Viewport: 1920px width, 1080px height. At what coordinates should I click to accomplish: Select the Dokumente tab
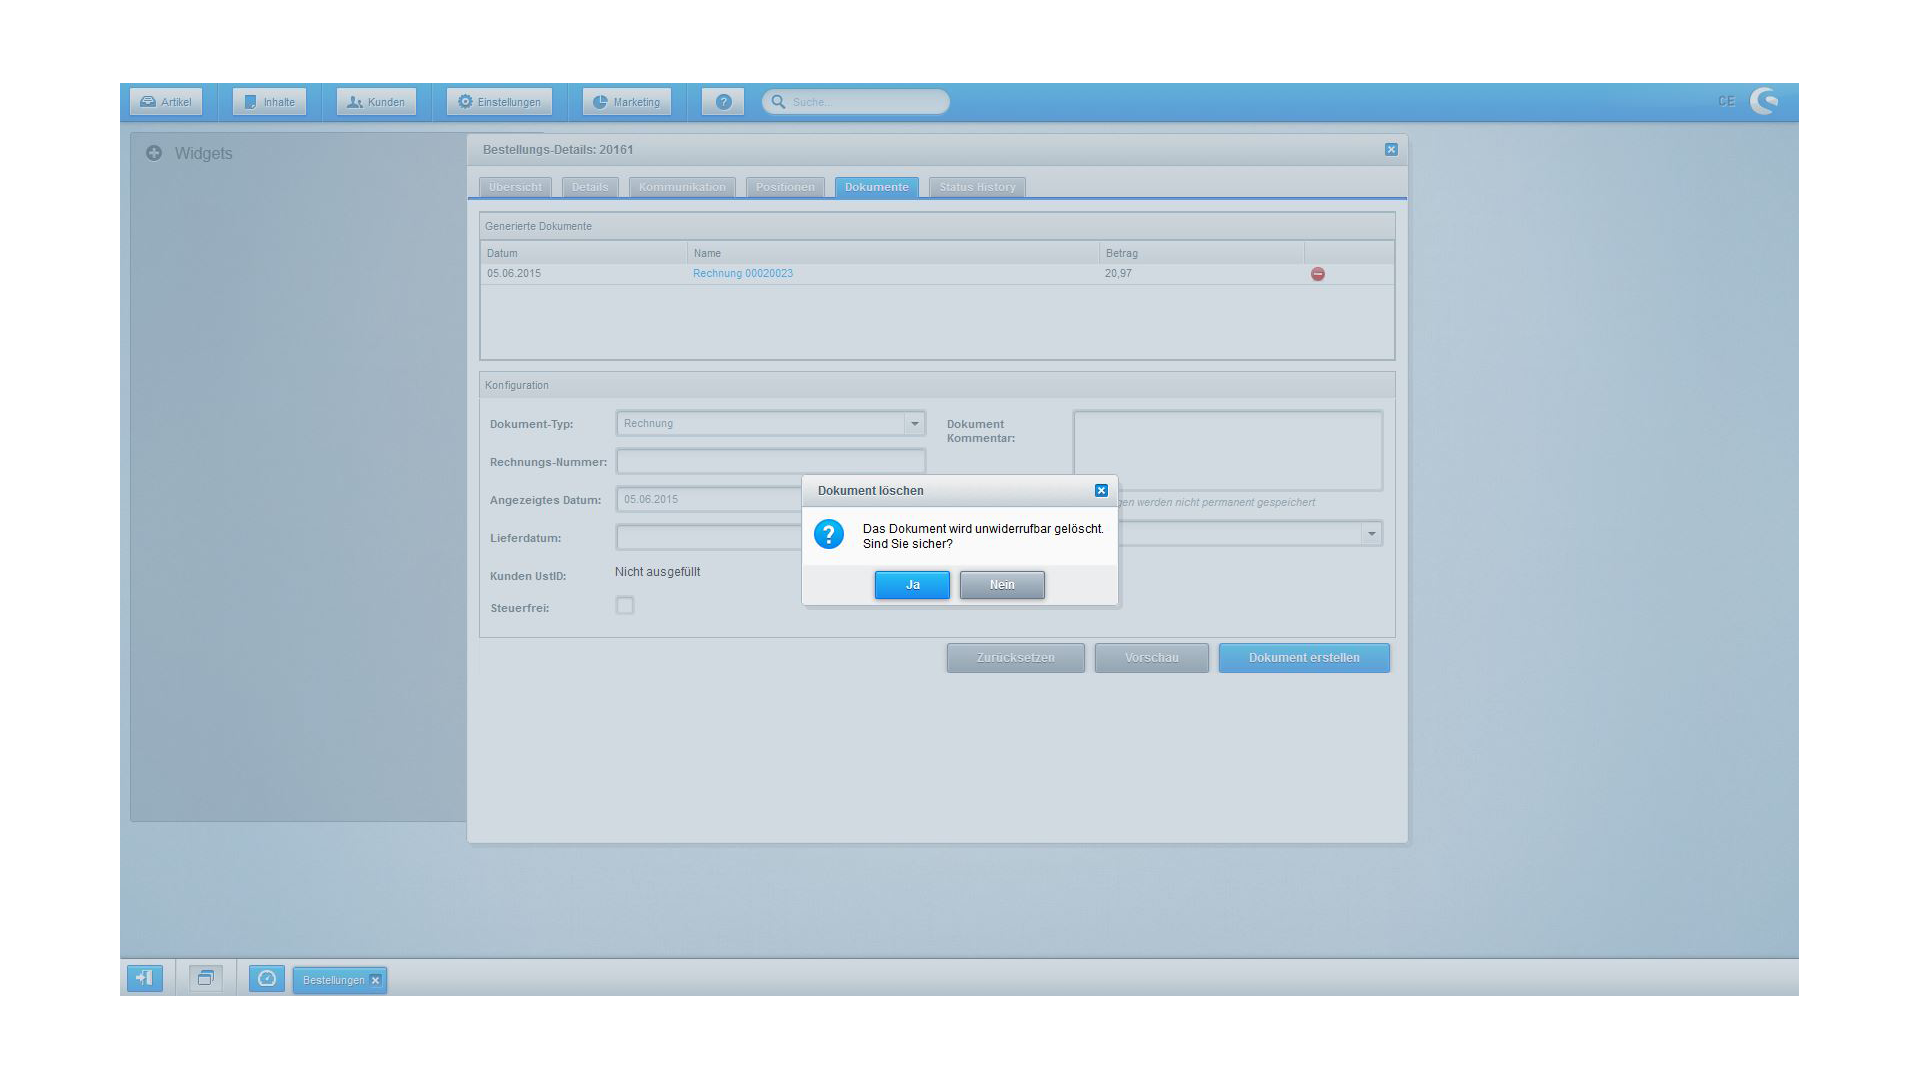pos(877,187)
